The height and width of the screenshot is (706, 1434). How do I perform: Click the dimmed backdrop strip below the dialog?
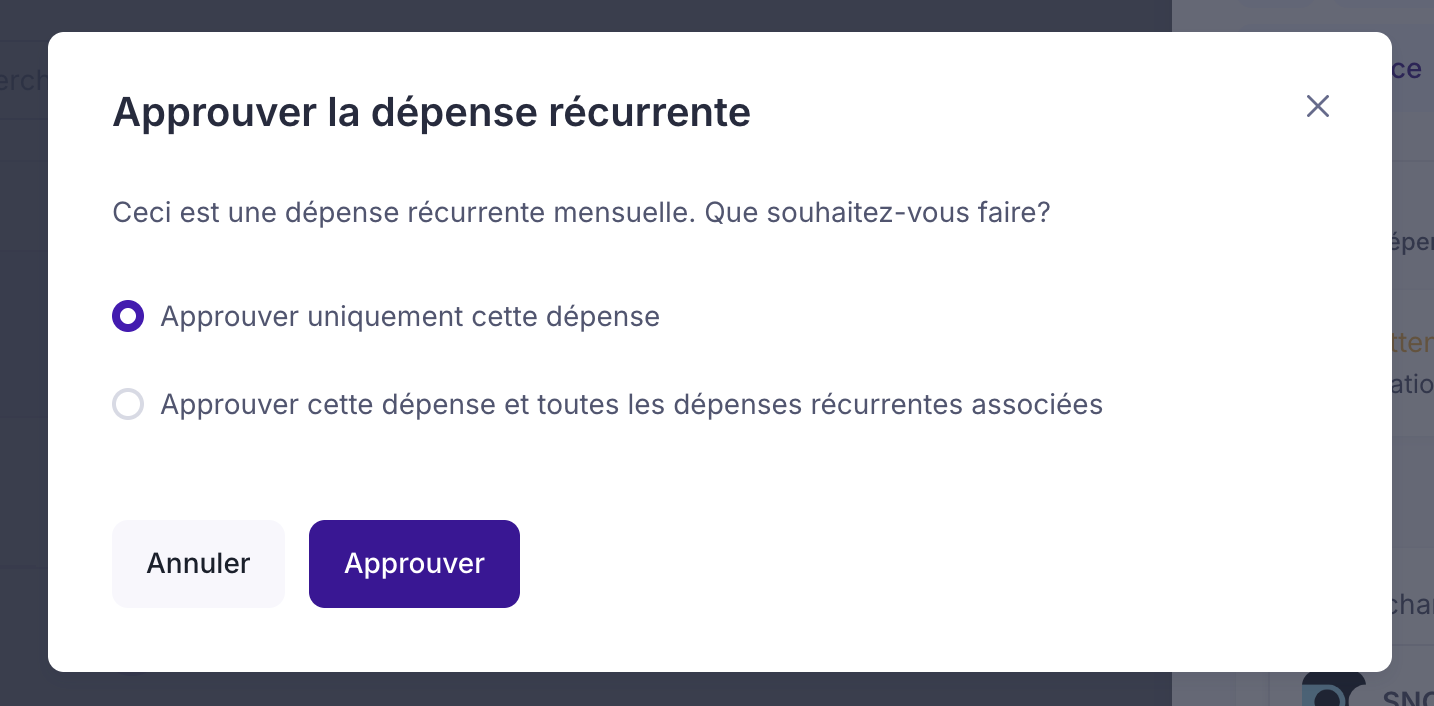600,690
